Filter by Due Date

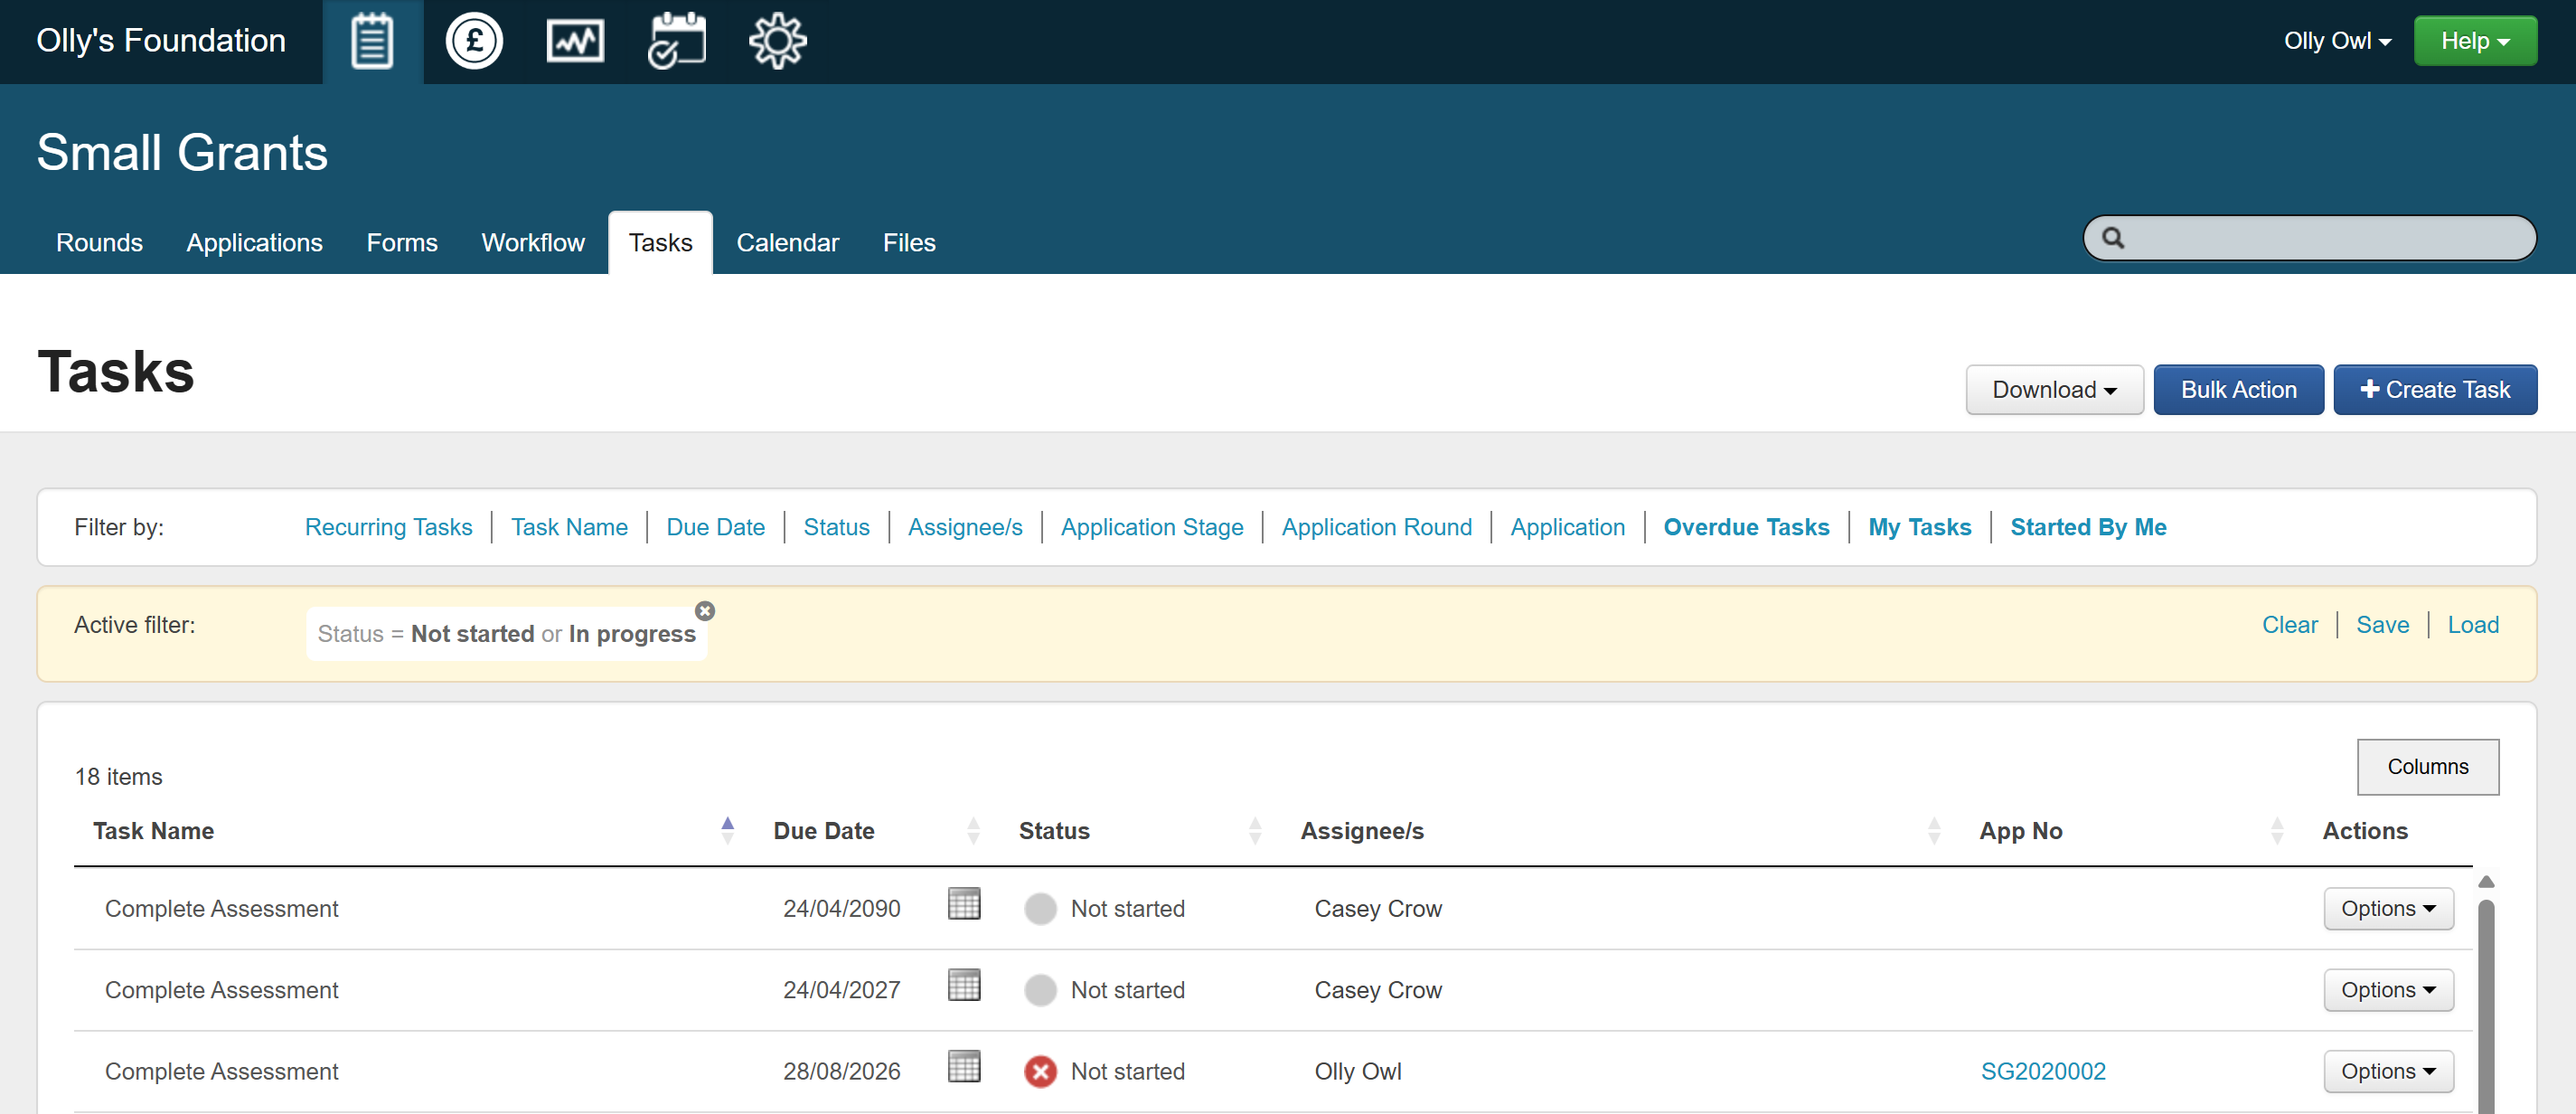(x=715, y=527)
